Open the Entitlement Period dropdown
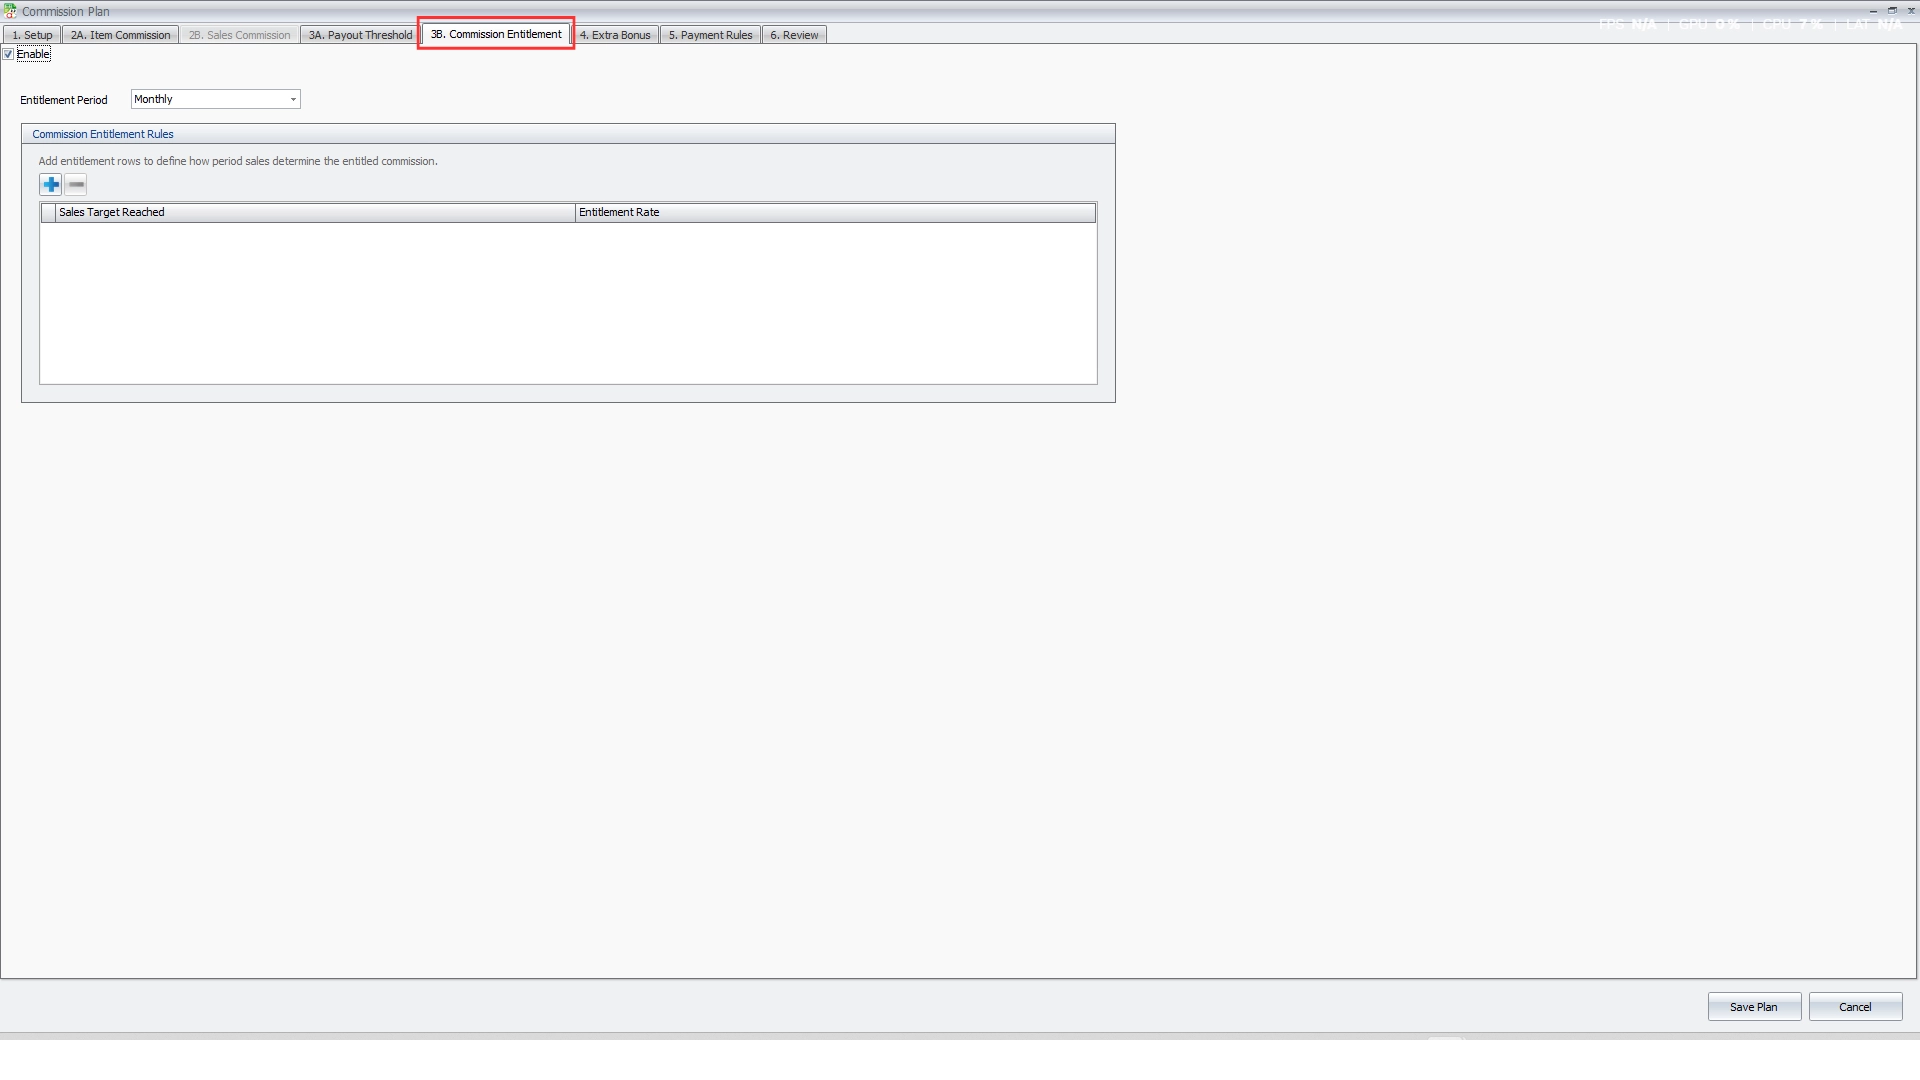The width and height of the screenshot is (1920, 1080). 215,99
